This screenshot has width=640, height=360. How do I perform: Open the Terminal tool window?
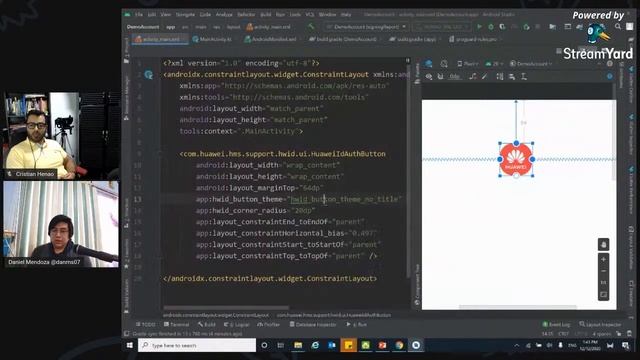[x=176, y=324]
